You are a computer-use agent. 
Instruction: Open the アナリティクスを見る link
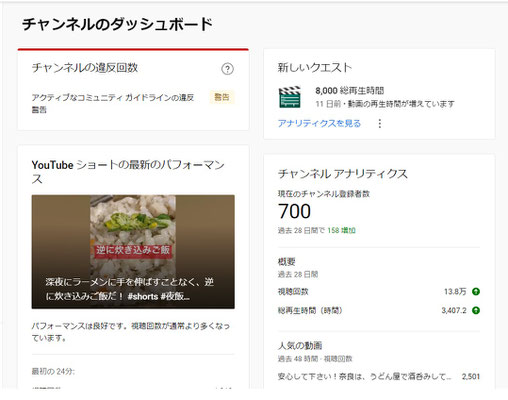click(x=319, y=124)
